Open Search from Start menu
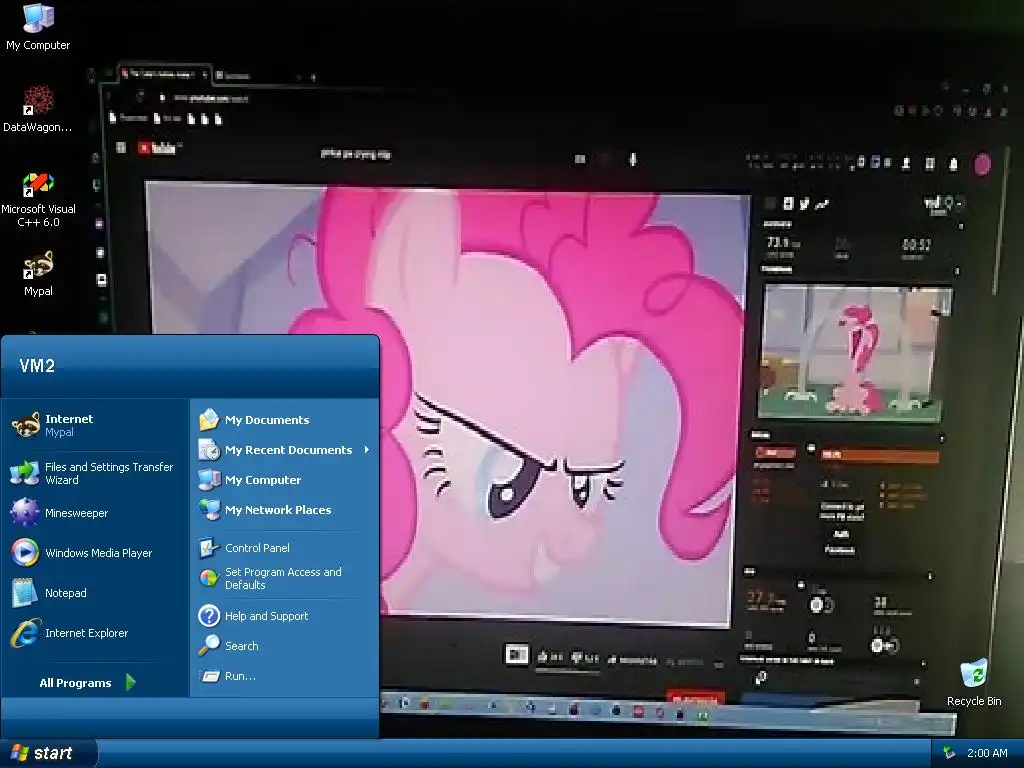1024x768 pixels. (x=284, y=645)
